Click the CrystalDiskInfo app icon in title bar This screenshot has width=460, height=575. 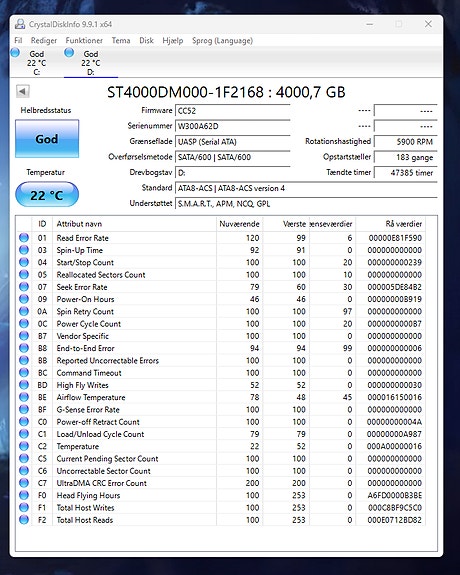click(20, 24)
